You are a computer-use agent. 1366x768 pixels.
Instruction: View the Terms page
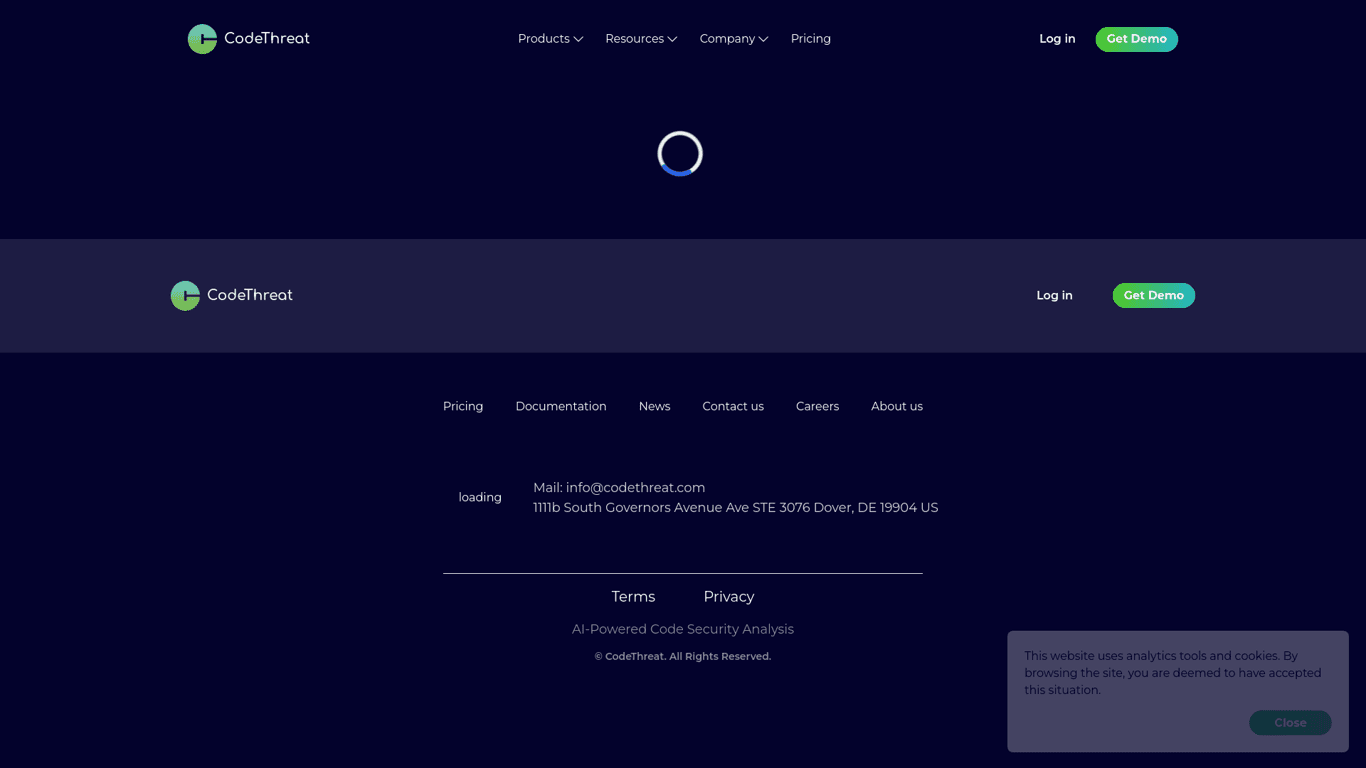(633, 597)
